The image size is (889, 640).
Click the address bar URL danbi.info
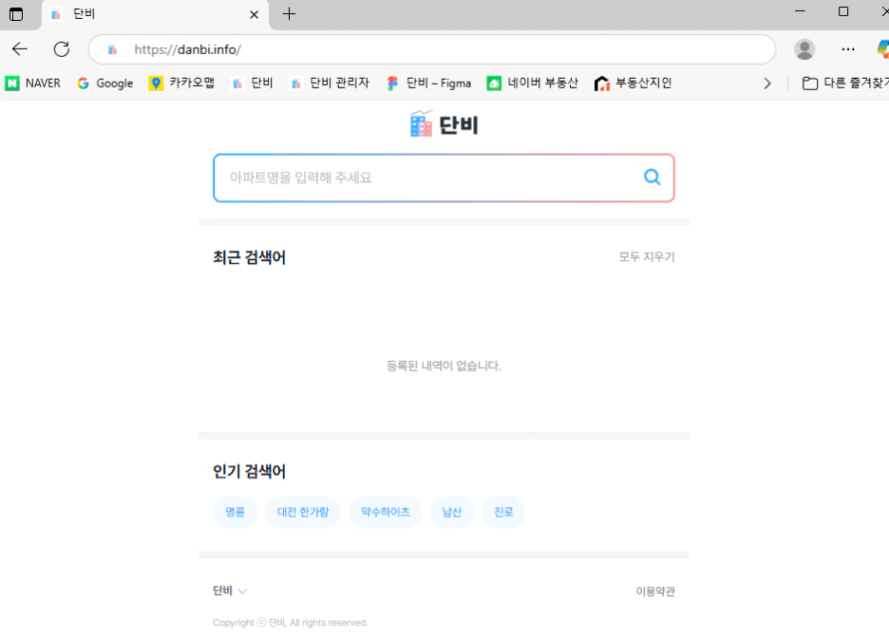point(188,50)
